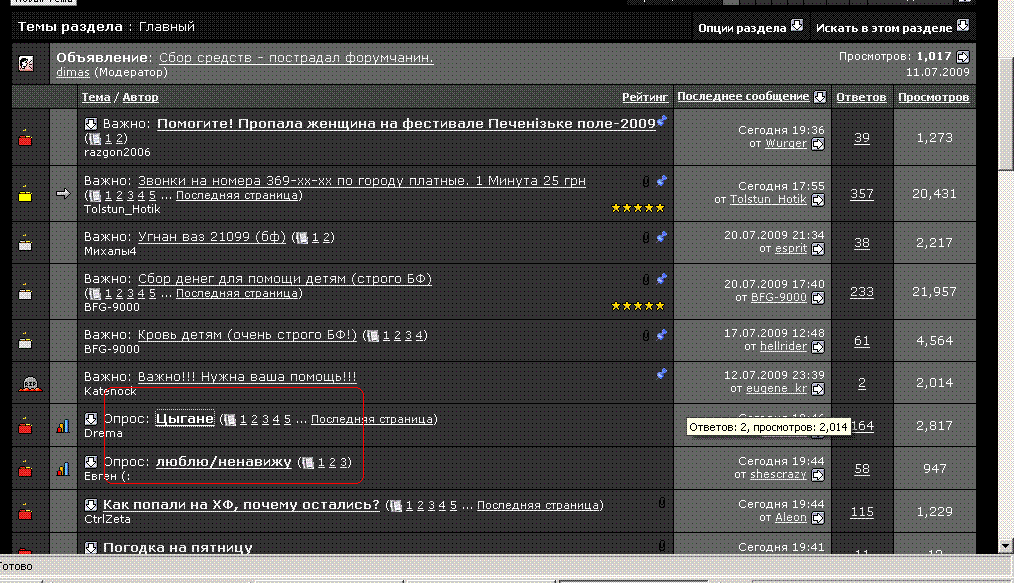The image size is (1016, 583).
Task: Go to last post by Tolstun_Hotik icon
Action: 818,200
